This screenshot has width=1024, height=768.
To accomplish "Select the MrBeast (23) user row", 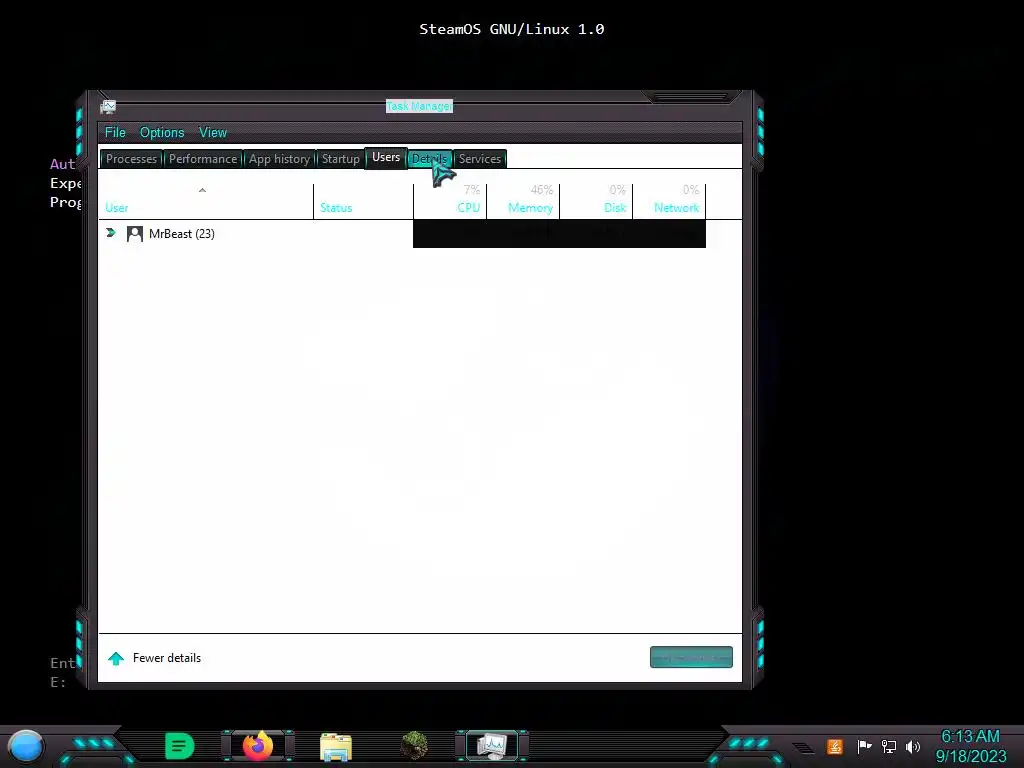I will (x=420, y=234).
